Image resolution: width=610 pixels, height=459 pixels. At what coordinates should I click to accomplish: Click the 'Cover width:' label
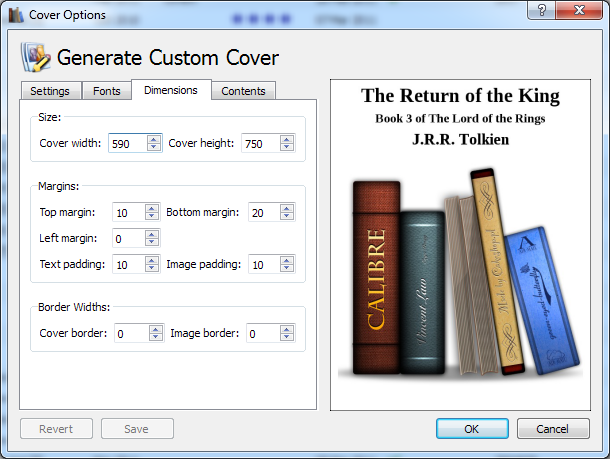click(70, 143)
